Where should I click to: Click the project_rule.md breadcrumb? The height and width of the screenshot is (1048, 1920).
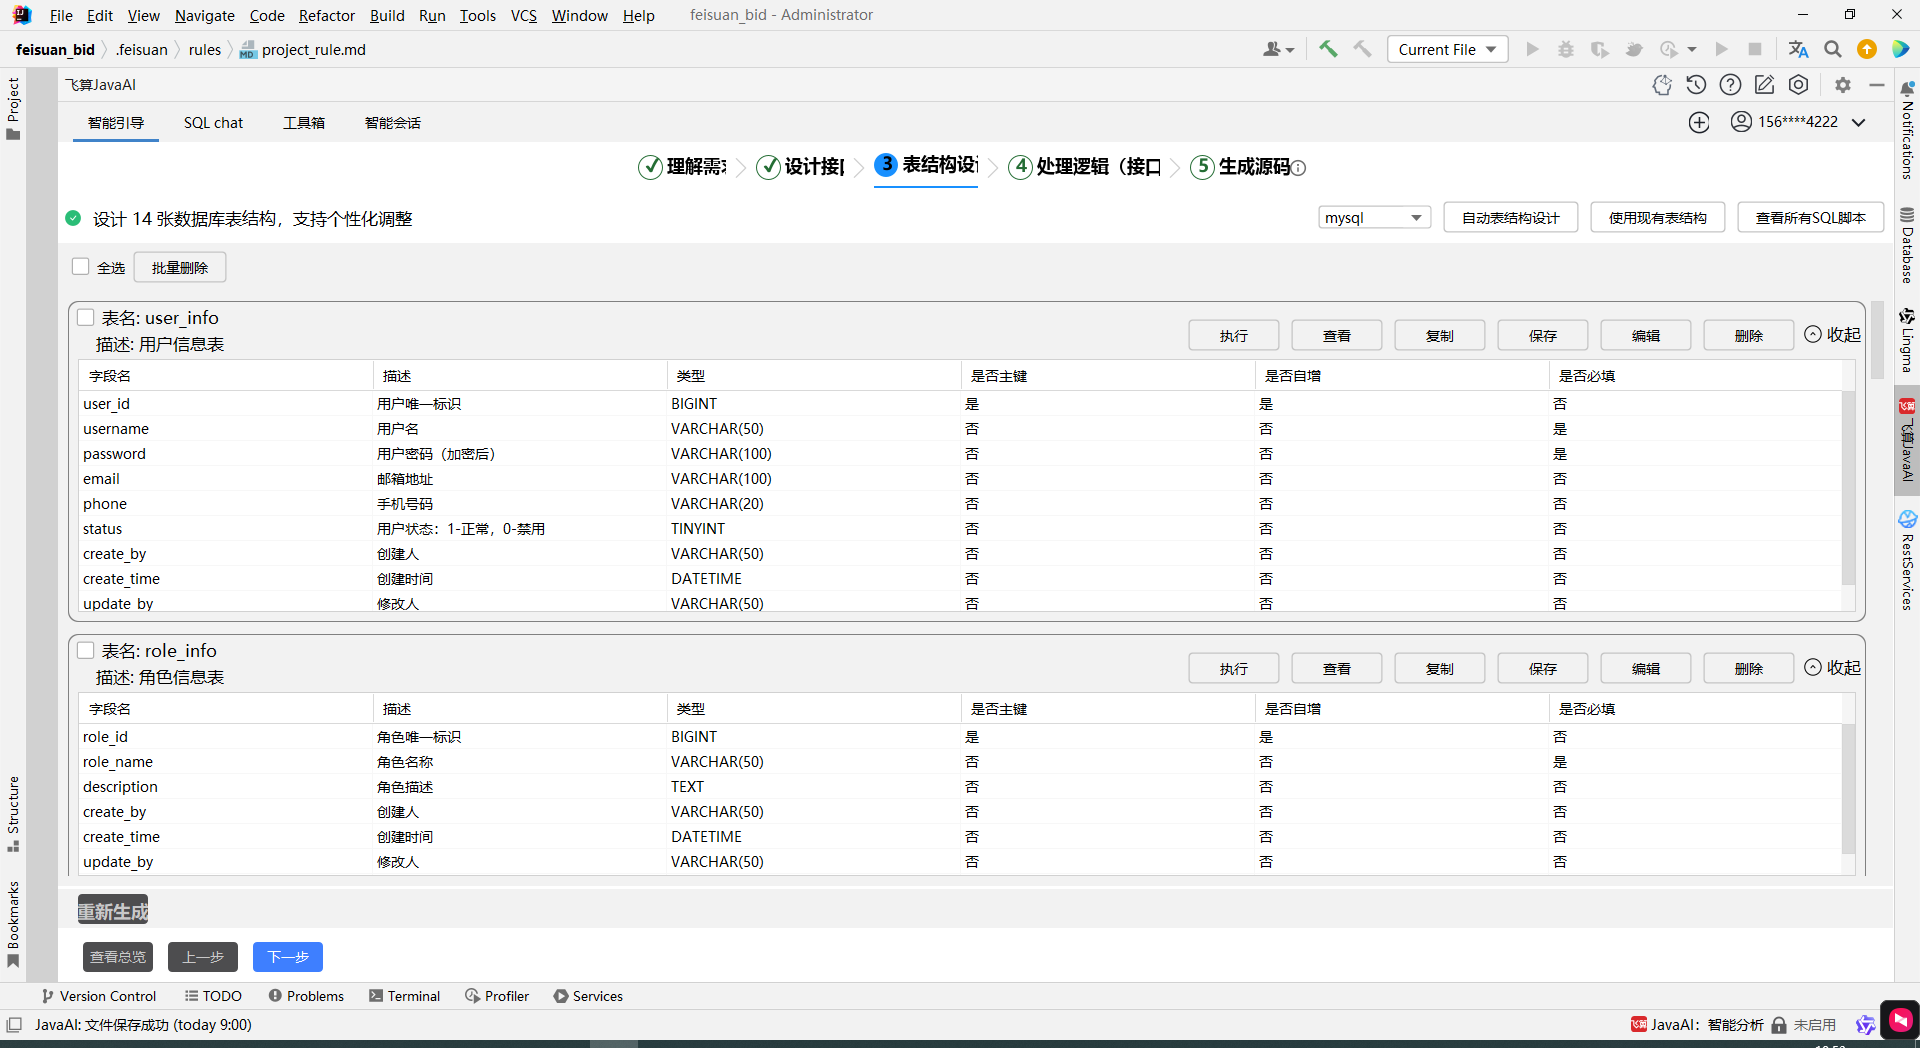303,49
